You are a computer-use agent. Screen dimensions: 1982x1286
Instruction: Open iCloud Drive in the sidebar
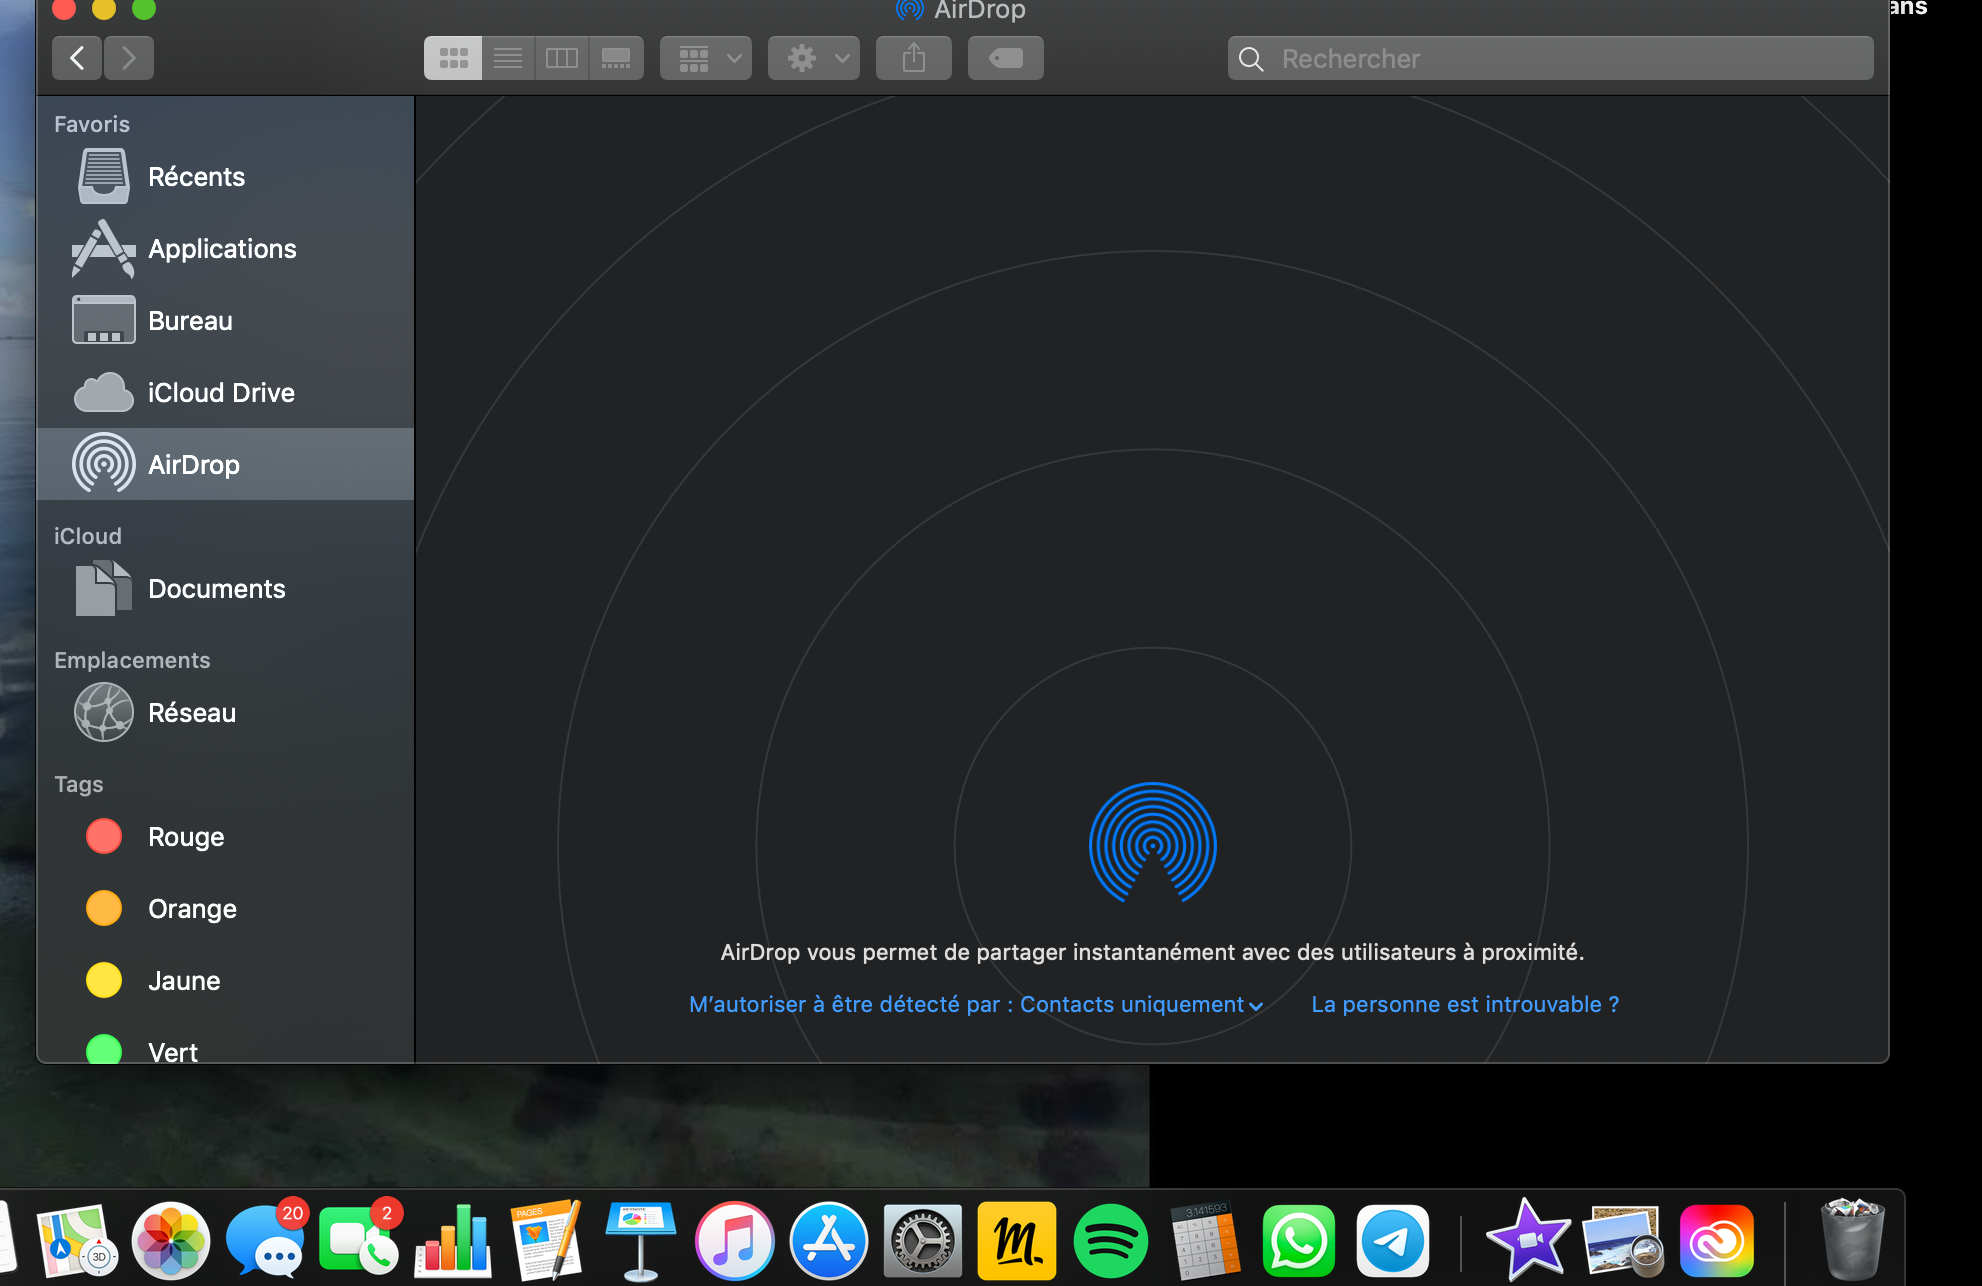221,393
